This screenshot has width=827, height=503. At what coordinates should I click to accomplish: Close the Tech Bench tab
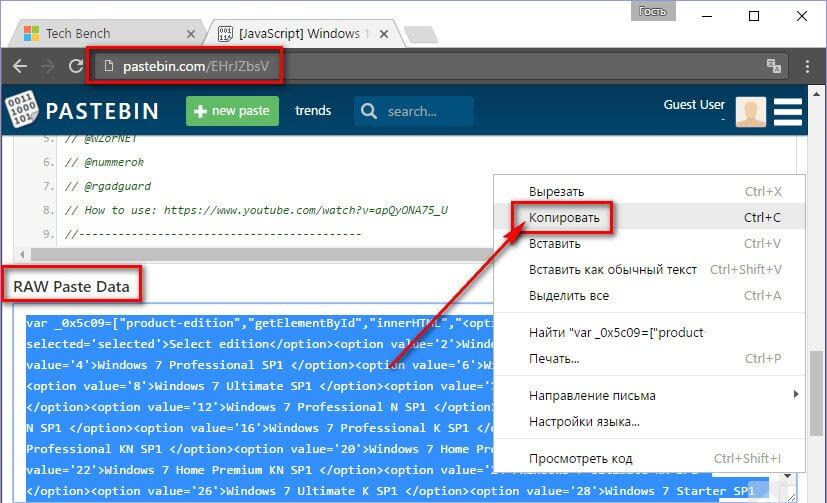point(191,34)
